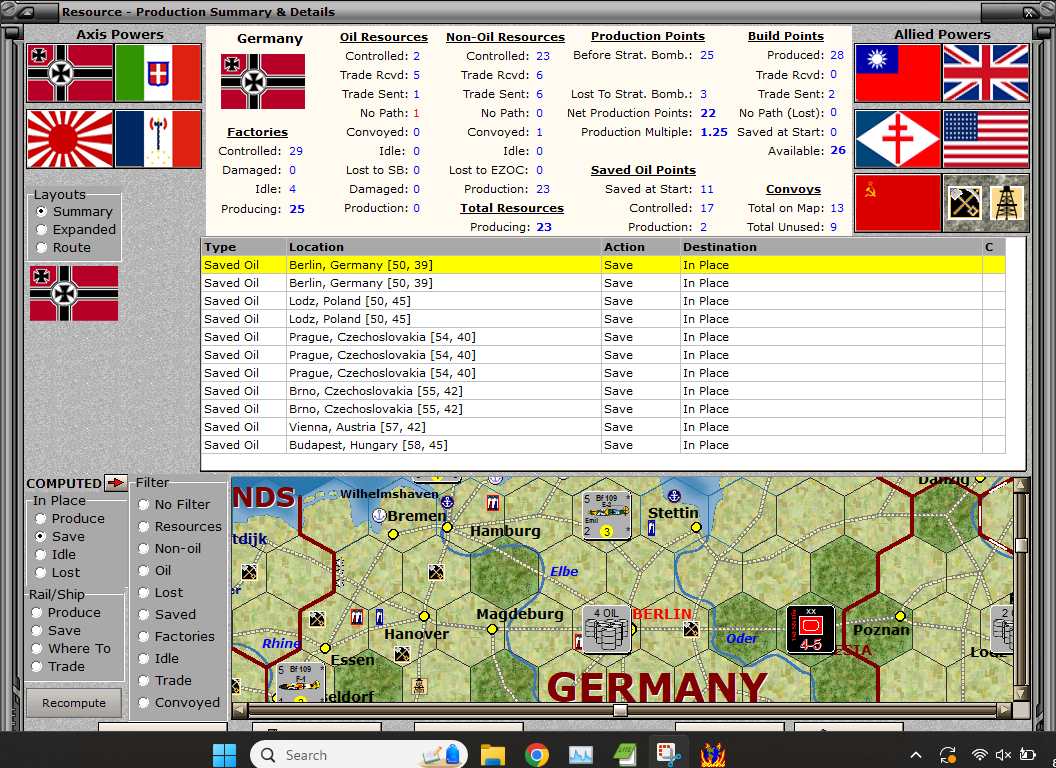Click the taskbar Search box

[357, 755]
